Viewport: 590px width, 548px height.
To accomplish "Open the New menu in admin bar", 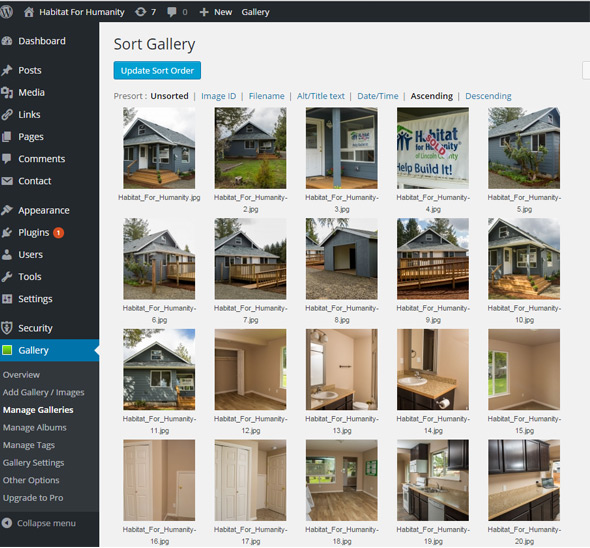I will tap(223, 12).
